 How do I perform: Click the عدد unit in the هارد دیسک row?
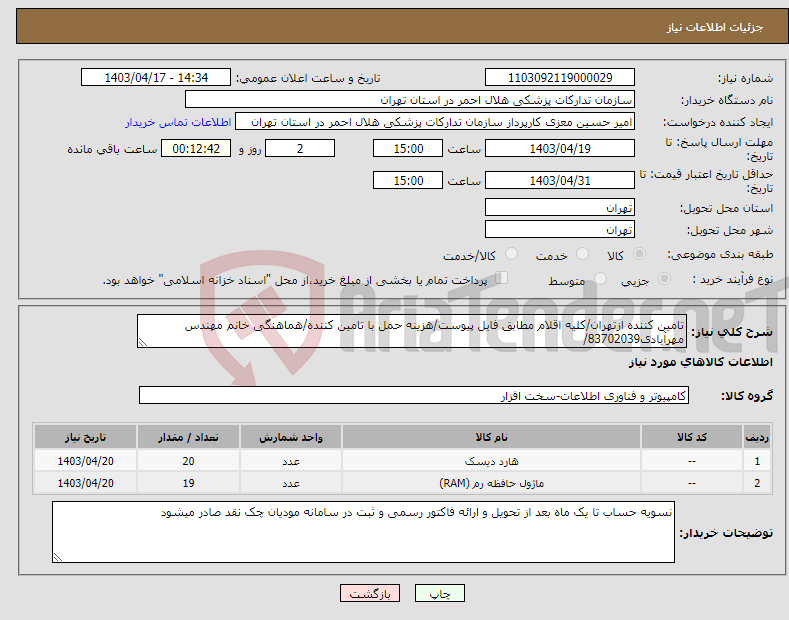[x=291, y=461]
